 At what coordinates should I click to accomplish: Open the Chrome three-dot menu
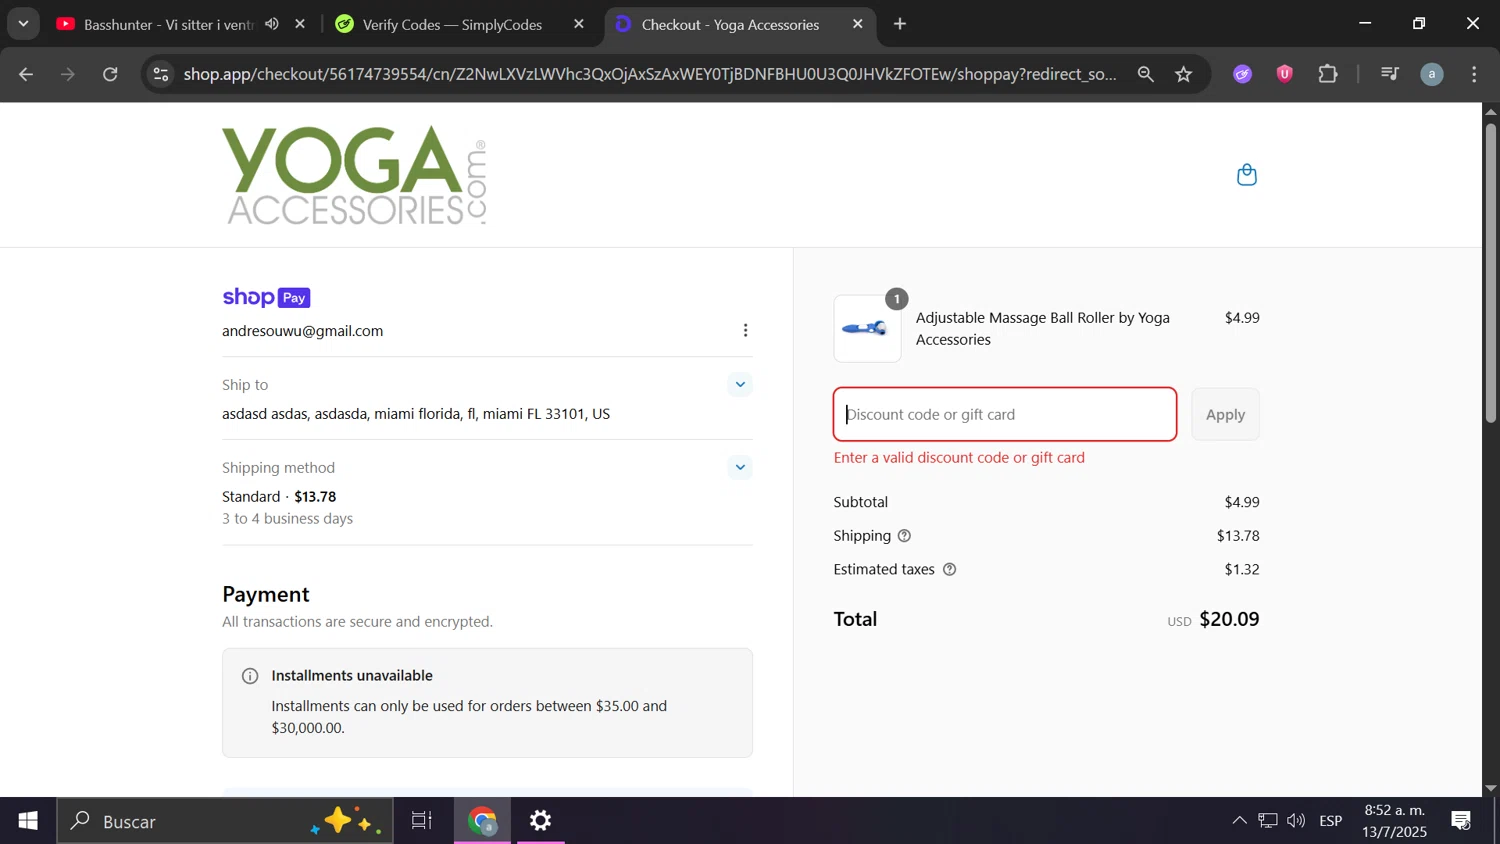tap(1474, 74)
